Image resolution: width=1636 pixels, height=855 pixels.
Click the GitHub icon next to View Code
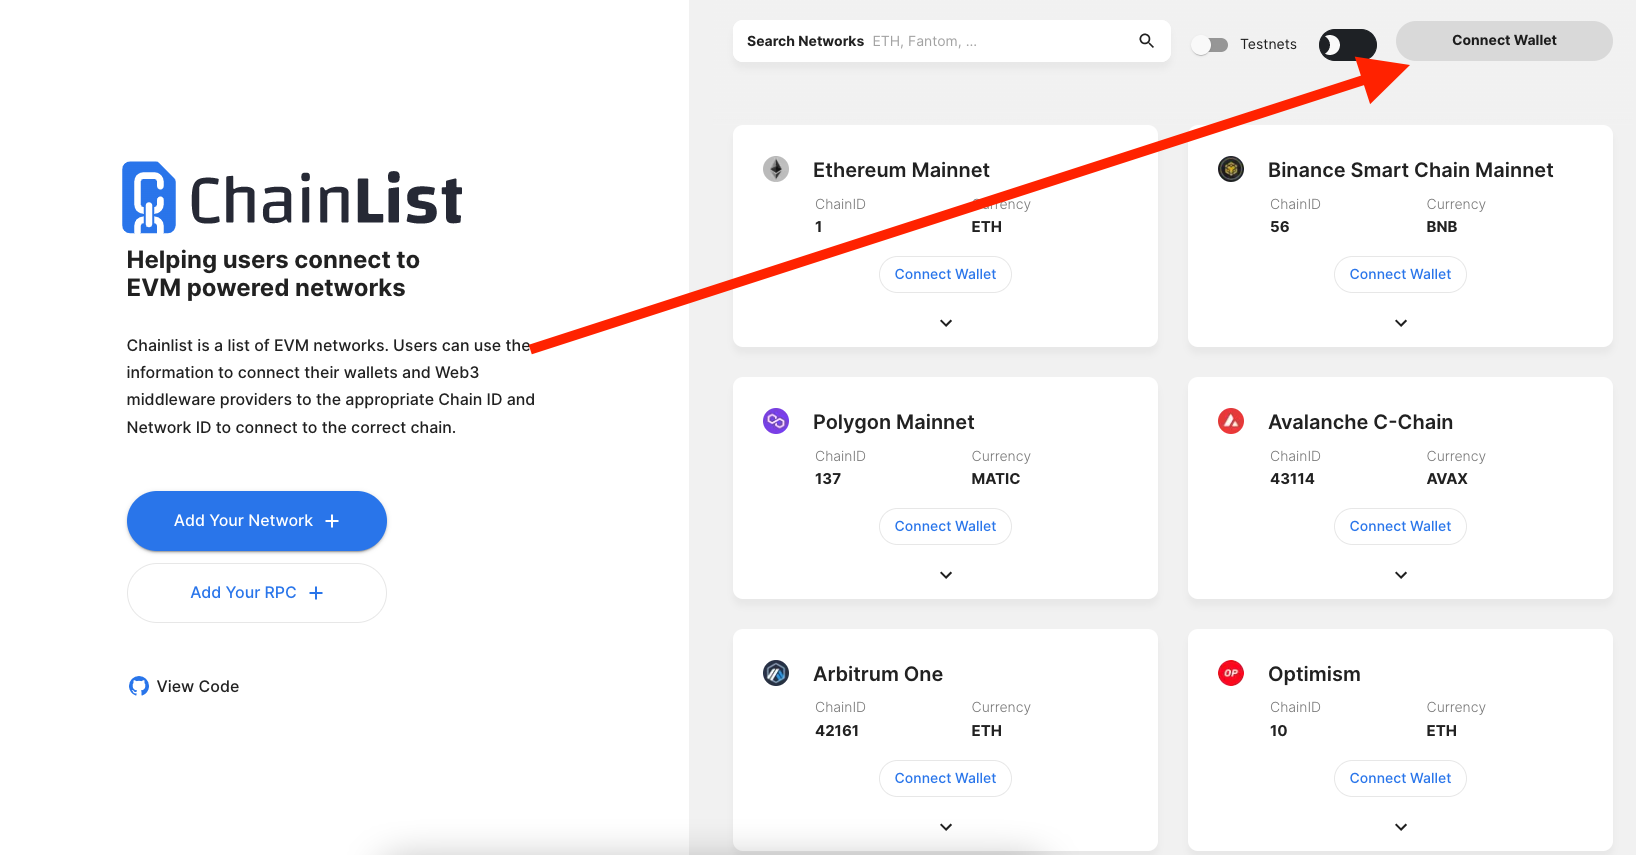138,686
